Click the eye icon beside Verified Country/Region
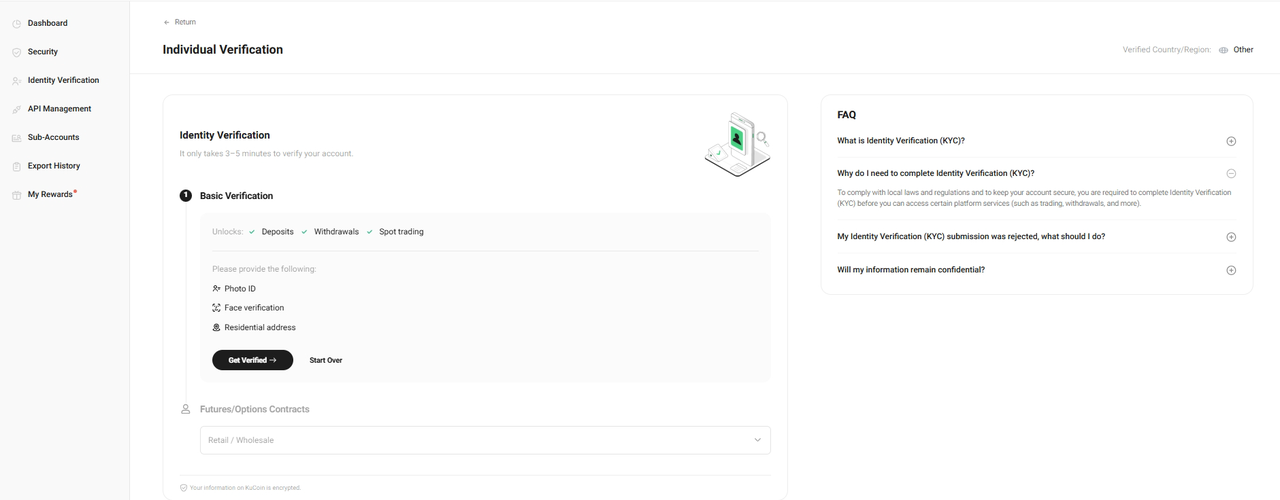The image size is (1280, 500). coord(1223,50)
